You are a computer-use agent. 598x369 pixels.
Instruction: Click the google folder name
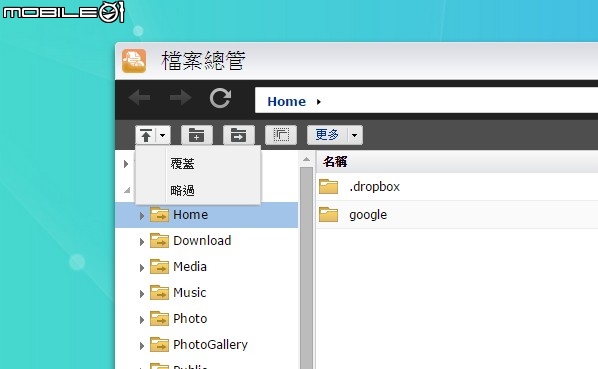(368, 215)
